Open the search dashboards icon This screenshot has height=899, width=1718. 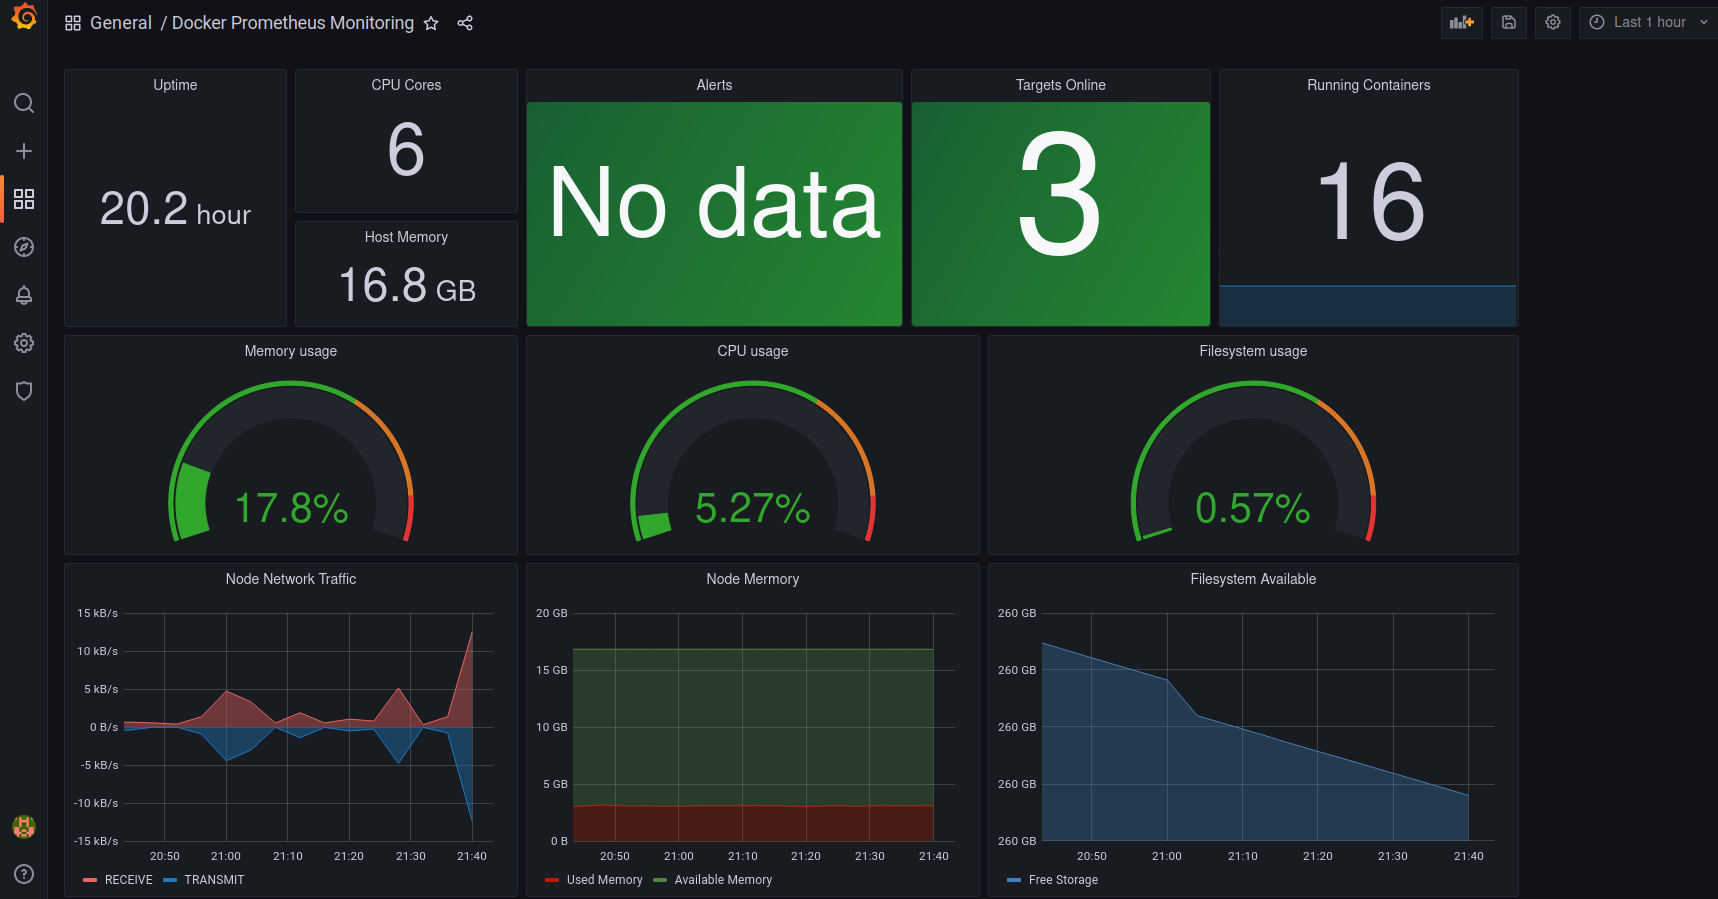[x=24, y=103]
